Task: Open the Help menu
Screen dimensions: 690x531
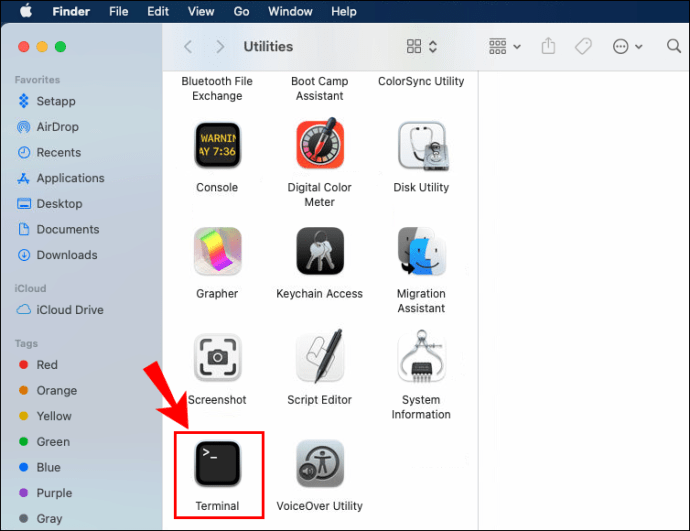Action: pos(344,11)
